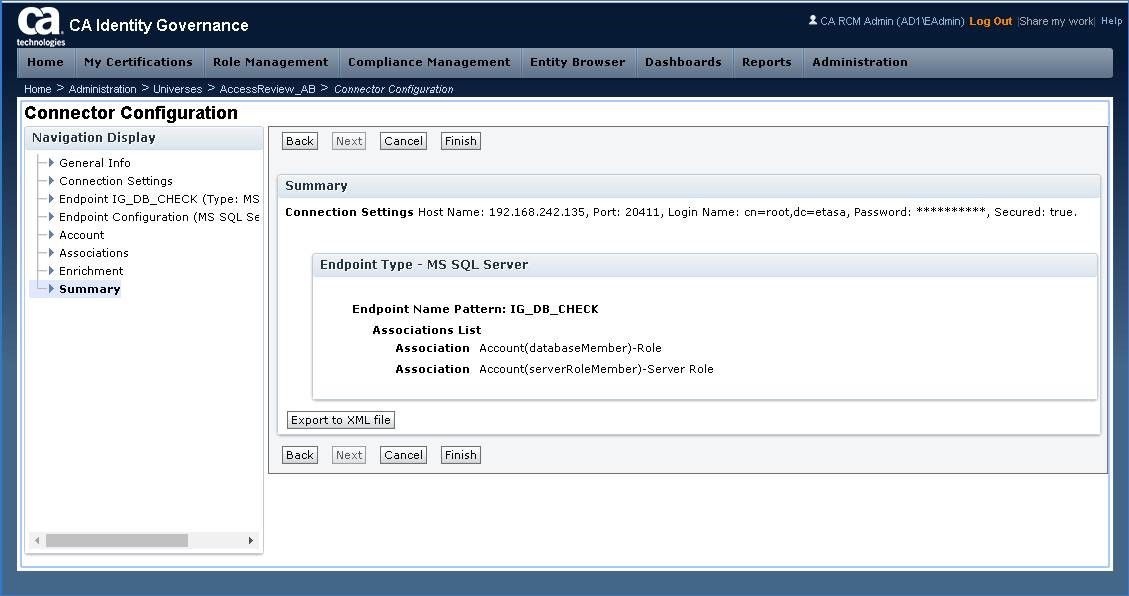Viewport: 1129px width, 596px height.
Task: Go to Universes in the breadcrumb
Action: (x=178, y=89)
